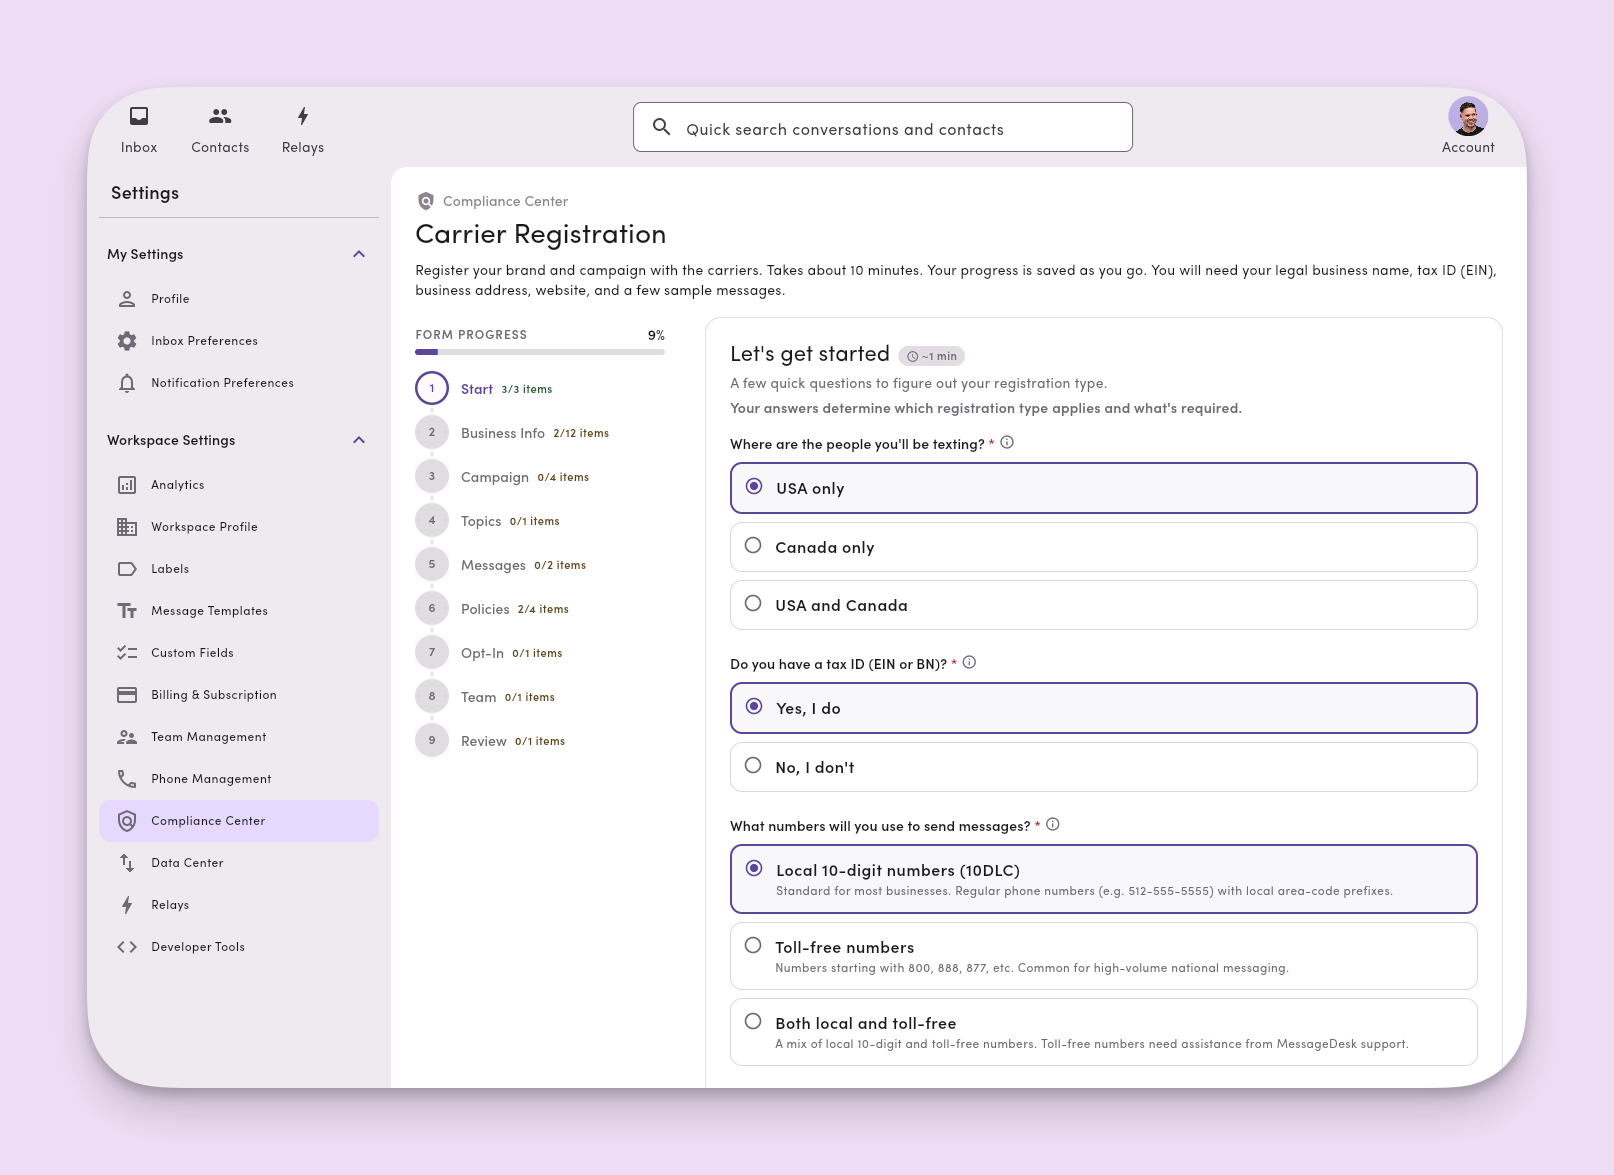This screenshot has width=1614, height=1175.
Task: Click the Message Templates text icon
Action: pyautogui.click(x=127, y=611)
